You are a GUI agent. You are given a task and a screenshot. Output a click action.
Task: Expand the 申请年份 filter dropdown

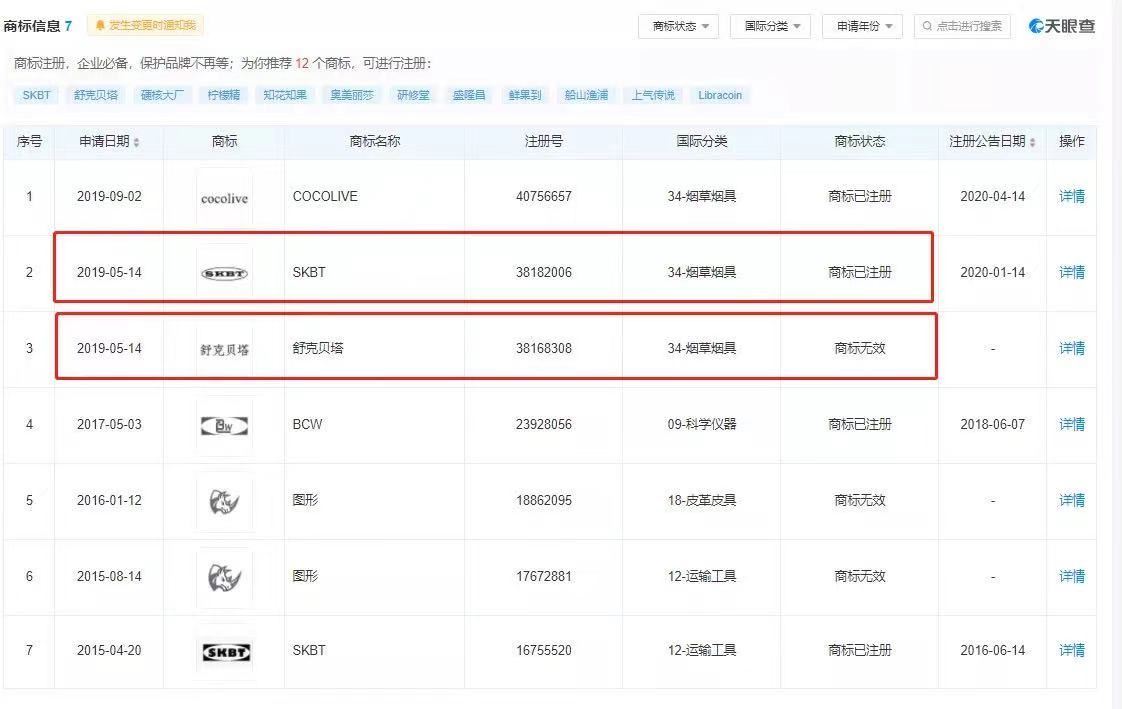click(x=863, y=26)
